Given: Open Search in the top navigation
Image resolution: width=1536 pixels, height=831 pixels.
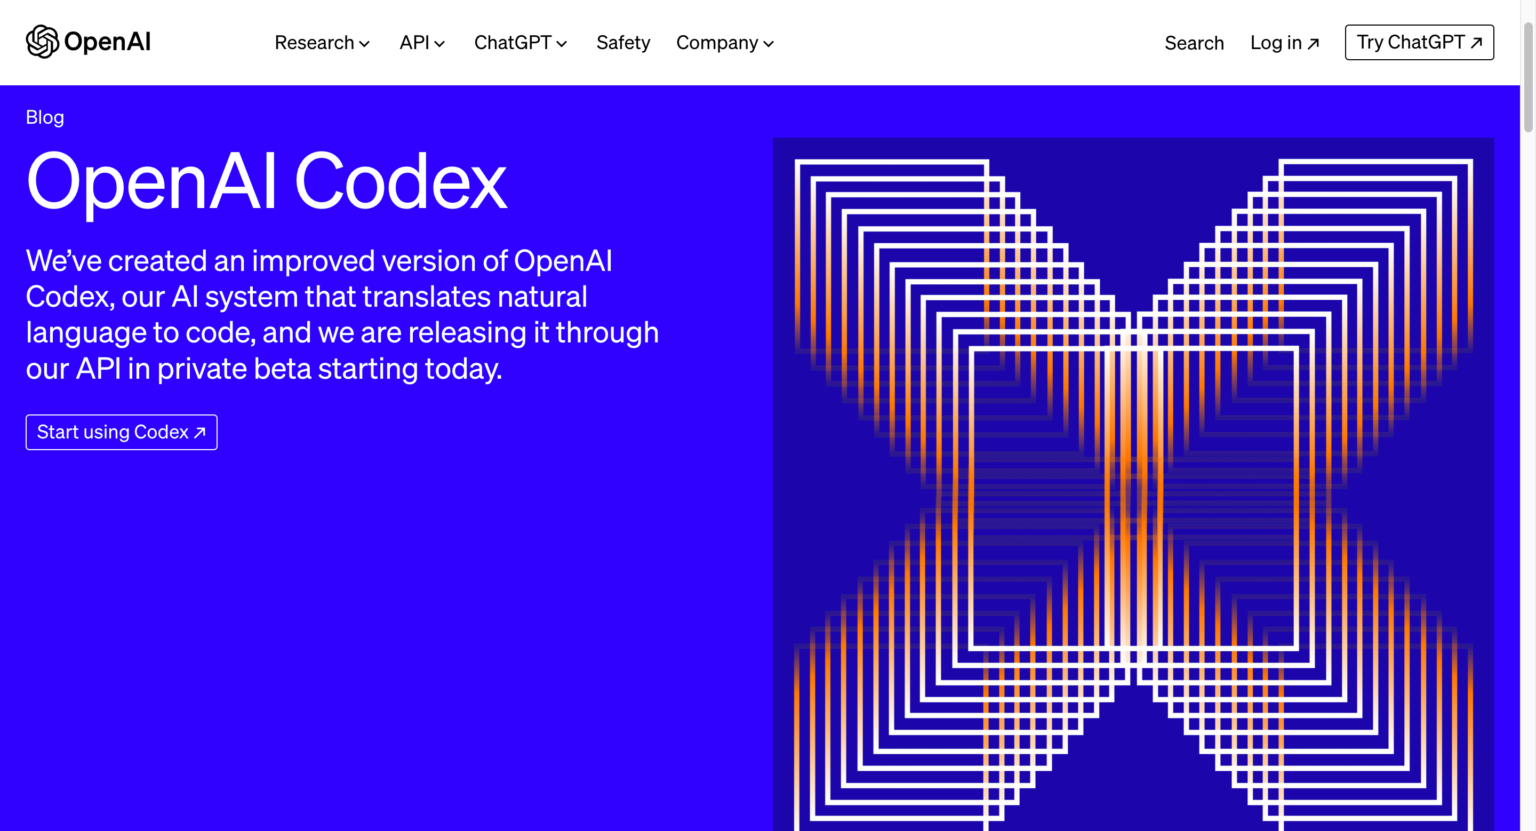Looking at the screenshot, I should (x=1194, y=43).
